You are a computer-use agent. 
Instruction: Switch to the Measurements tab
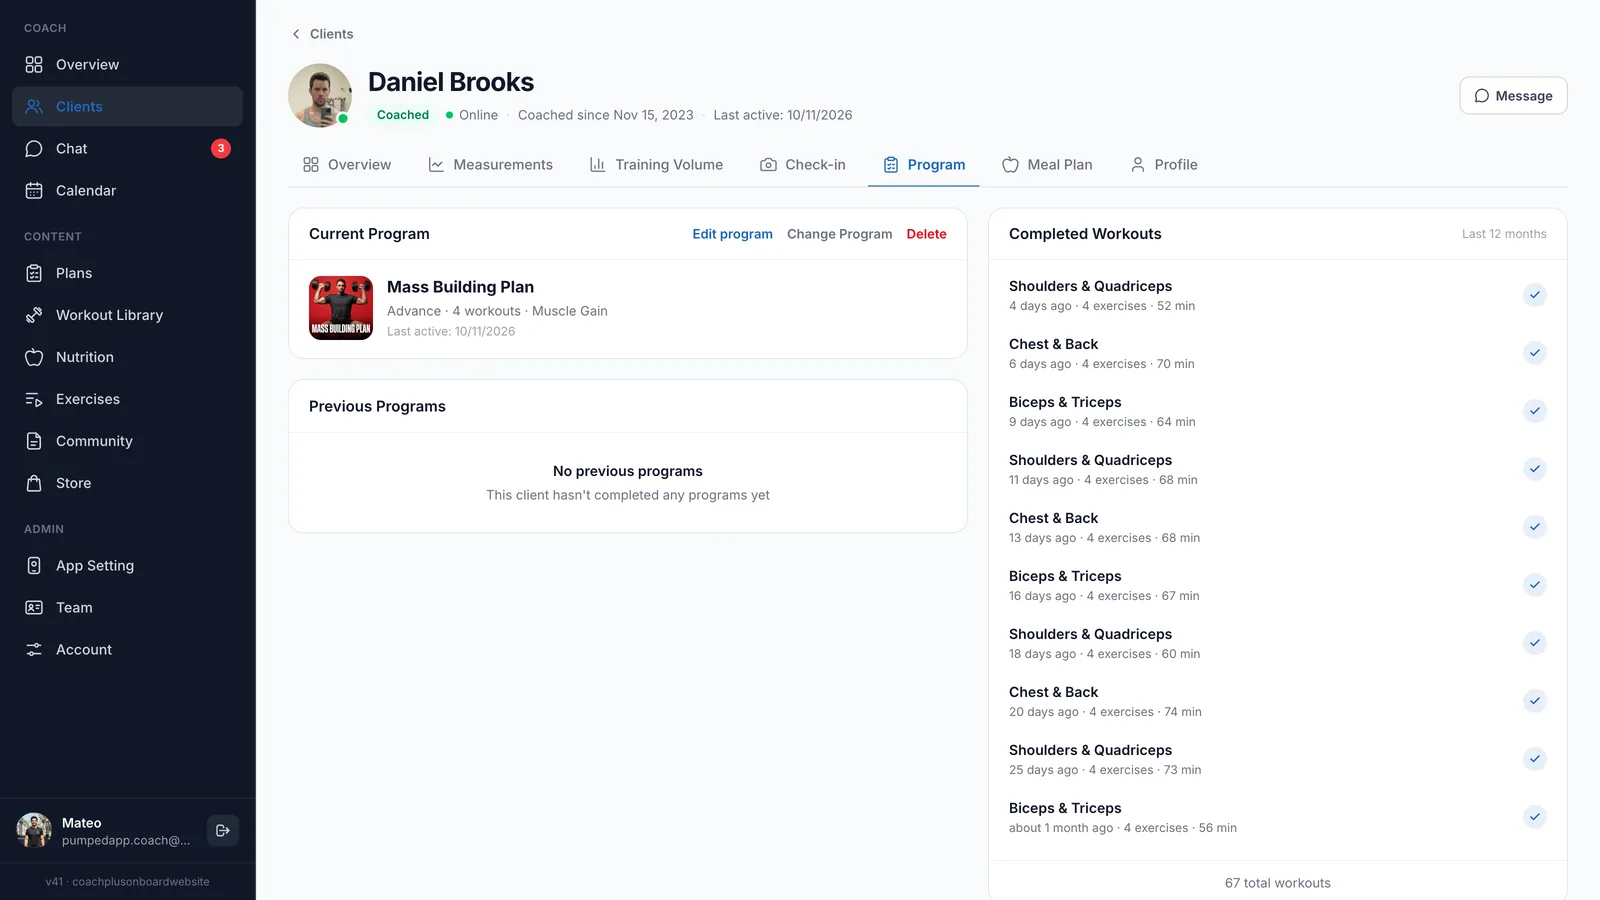(x=490, y=165)
